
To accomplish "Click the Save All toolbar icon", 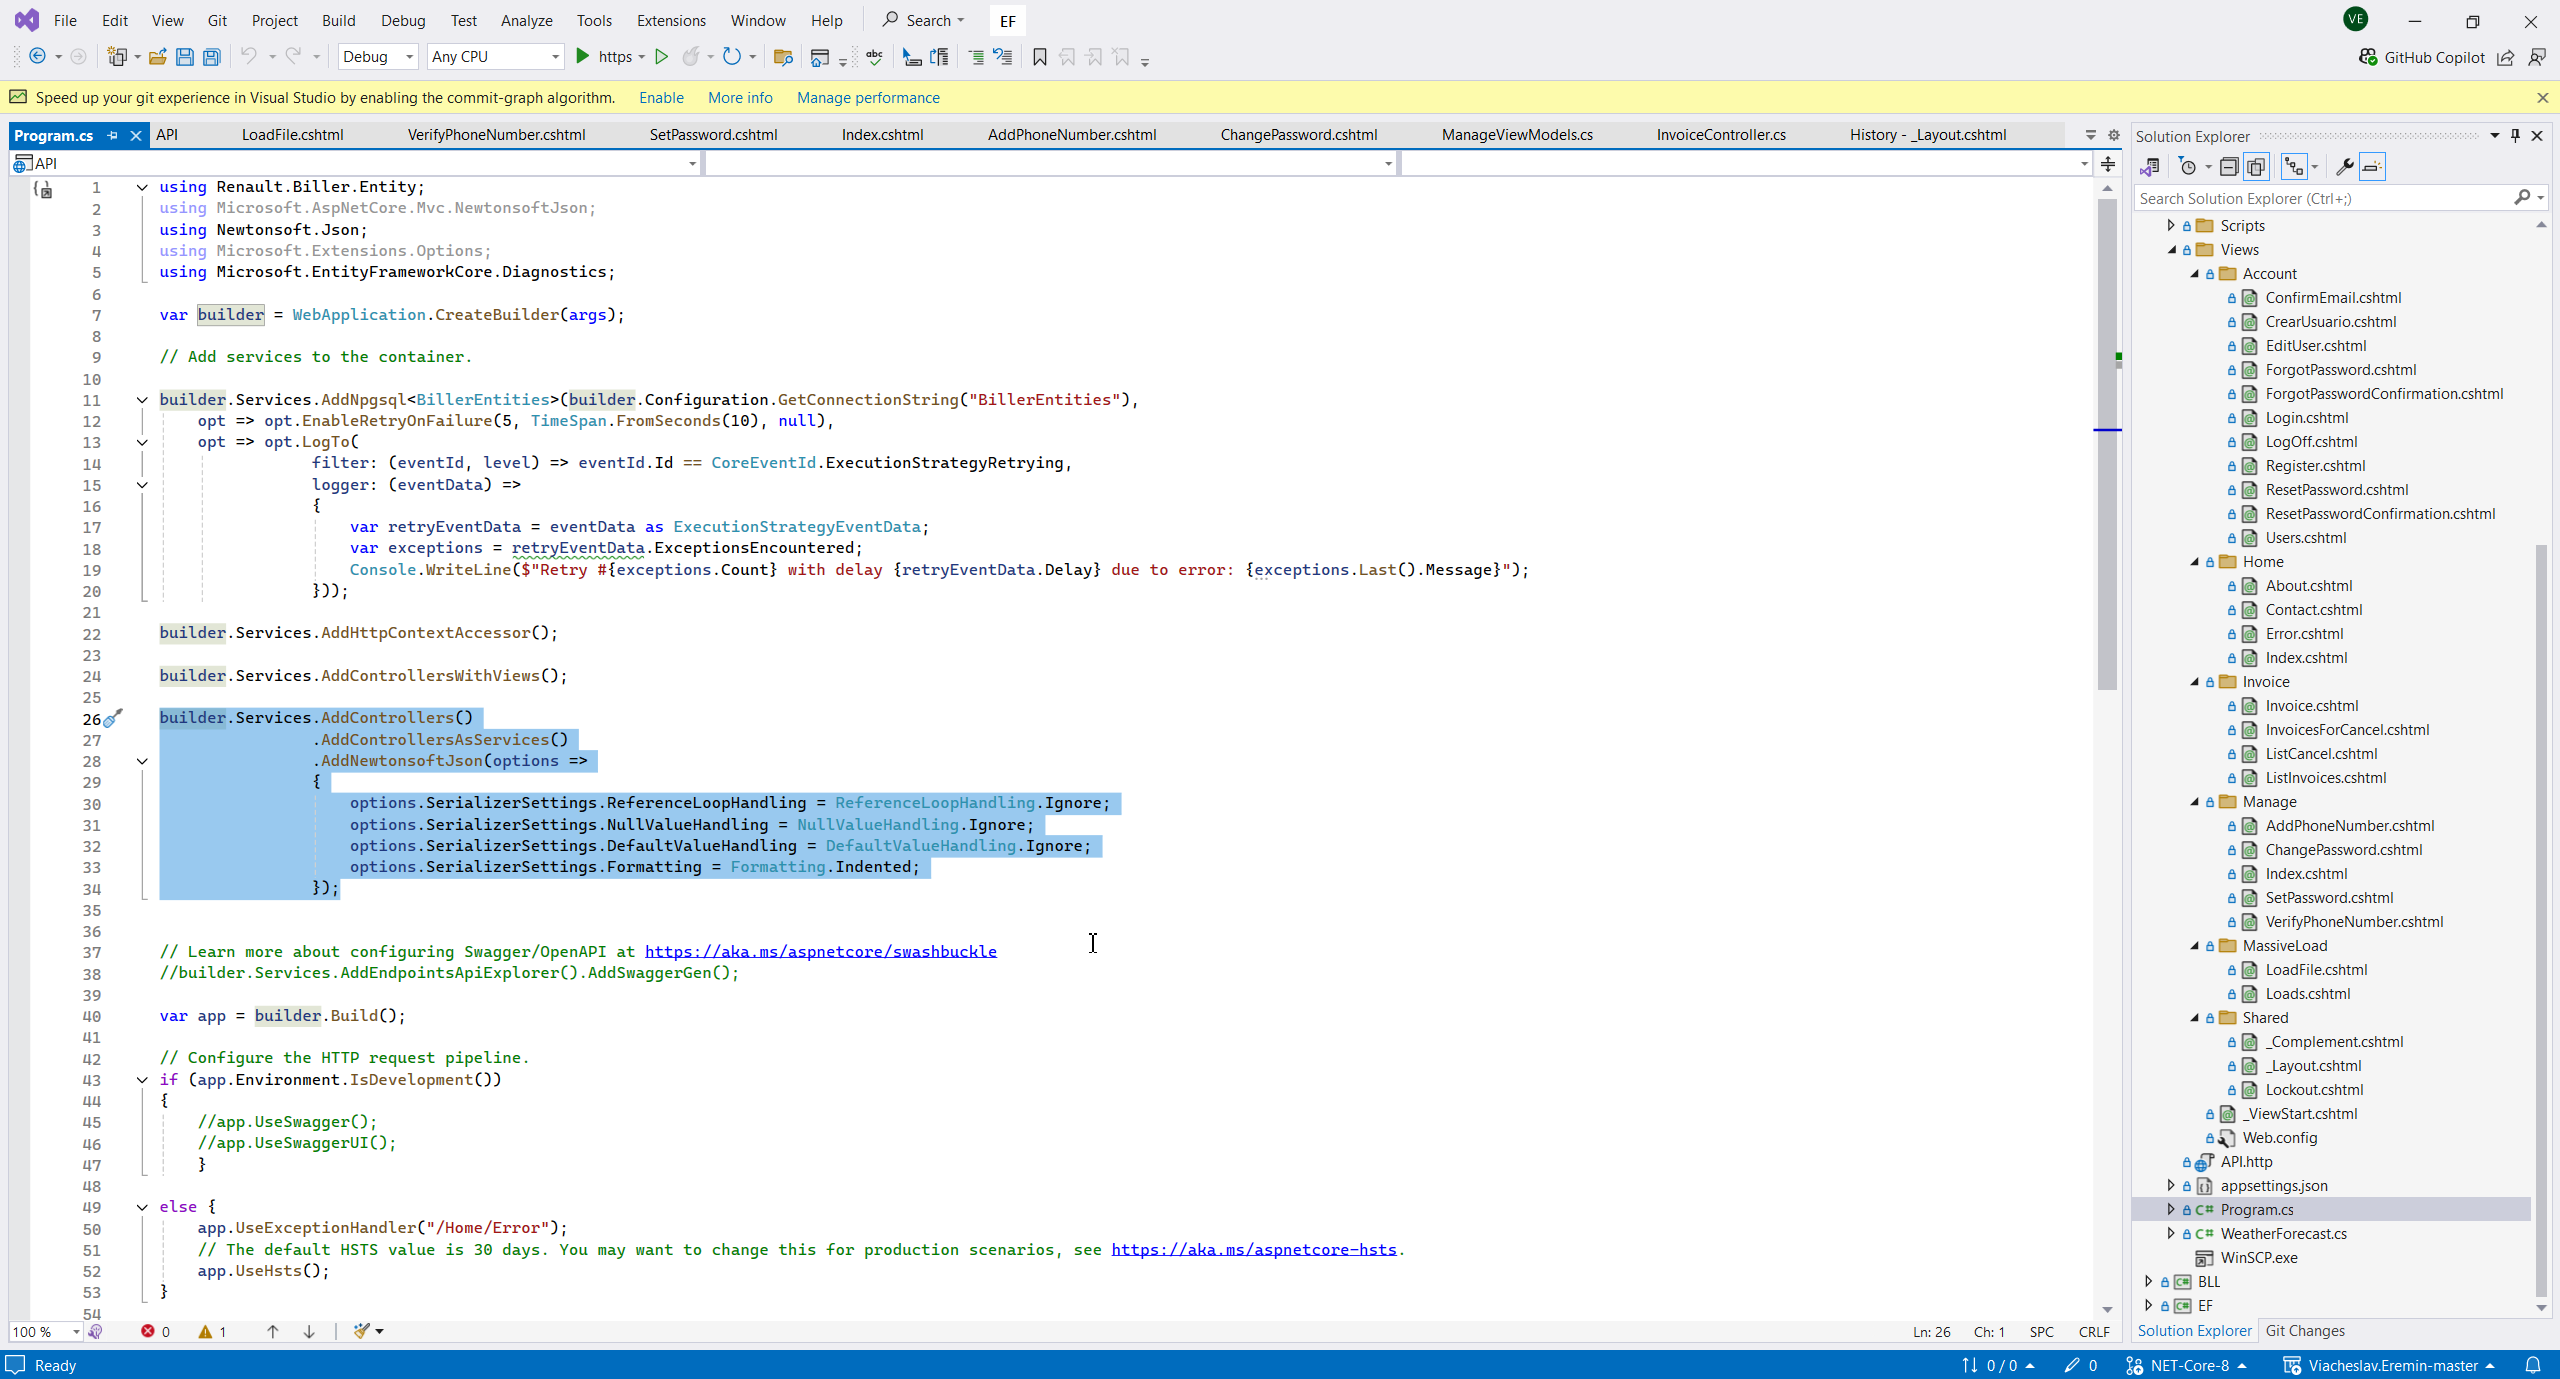I will pos(212,57).
